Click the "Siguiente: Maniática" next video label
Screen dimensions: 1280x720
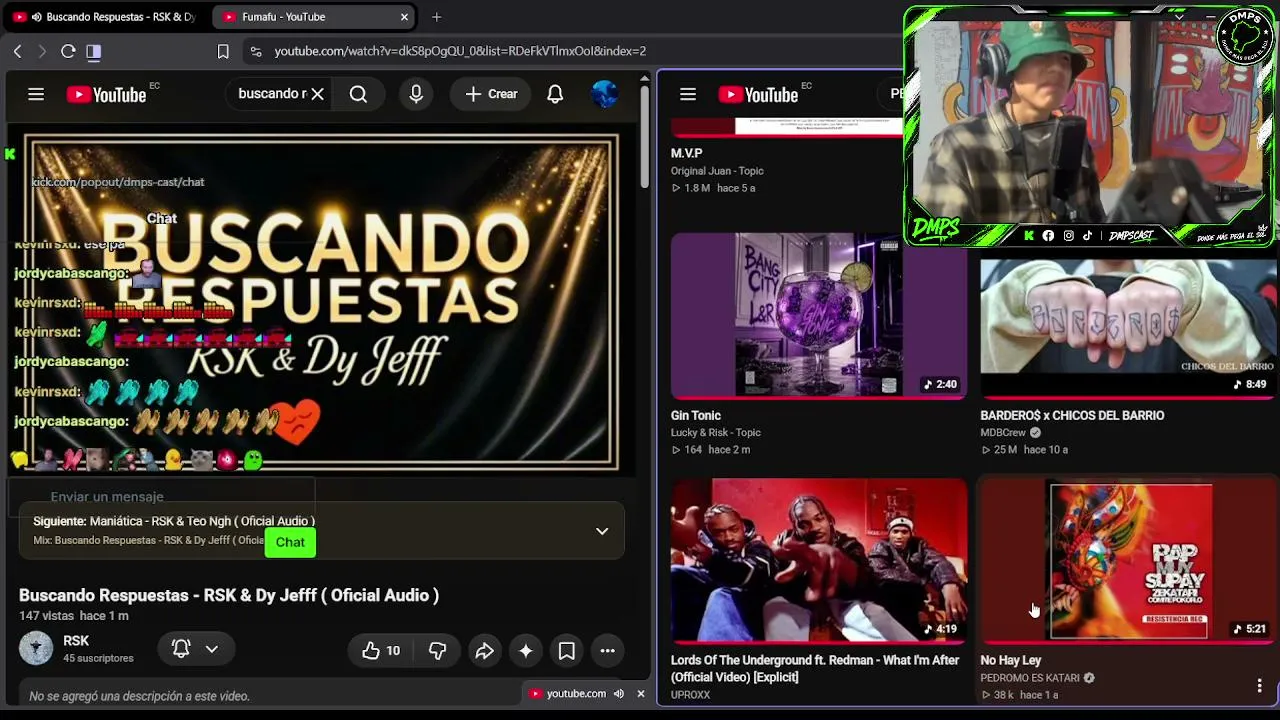[x=174, y=521]
